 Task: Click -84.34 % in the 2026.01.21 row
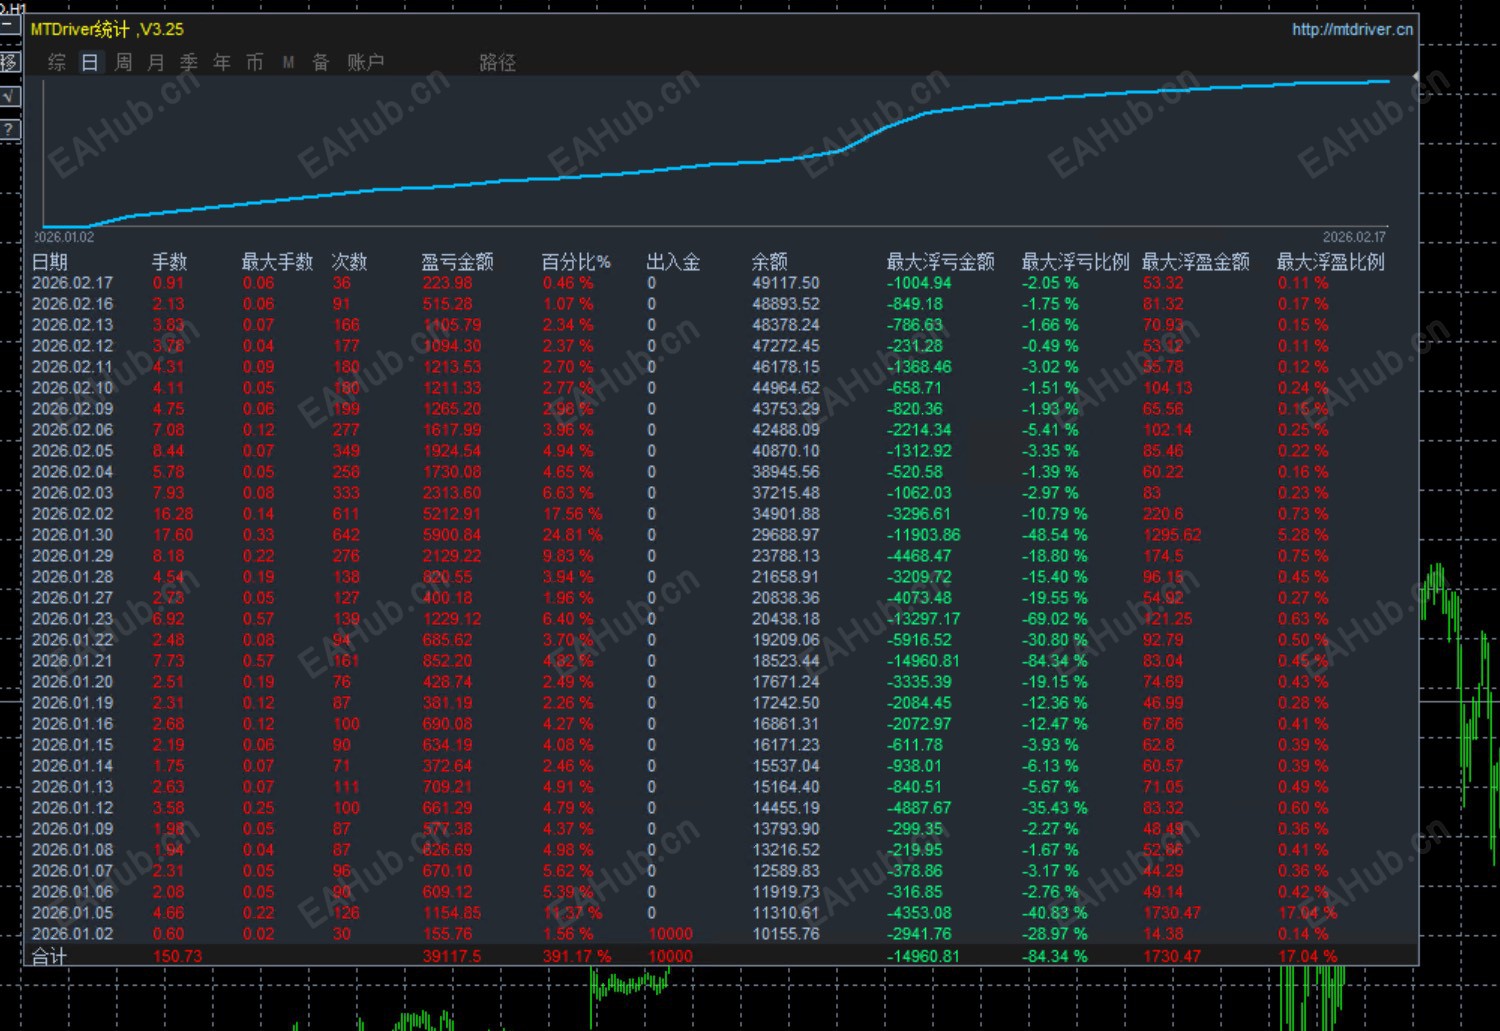pos(1054,661)
